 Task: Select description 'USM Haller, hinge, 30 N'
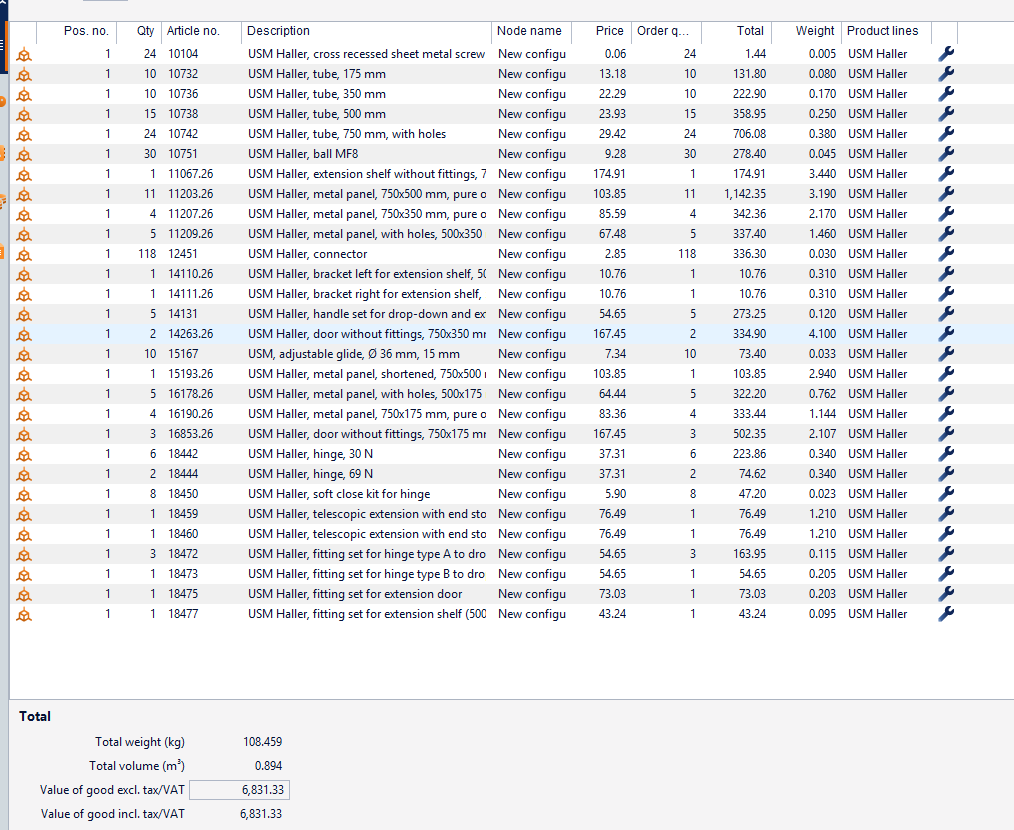click(x=310, y=453)
